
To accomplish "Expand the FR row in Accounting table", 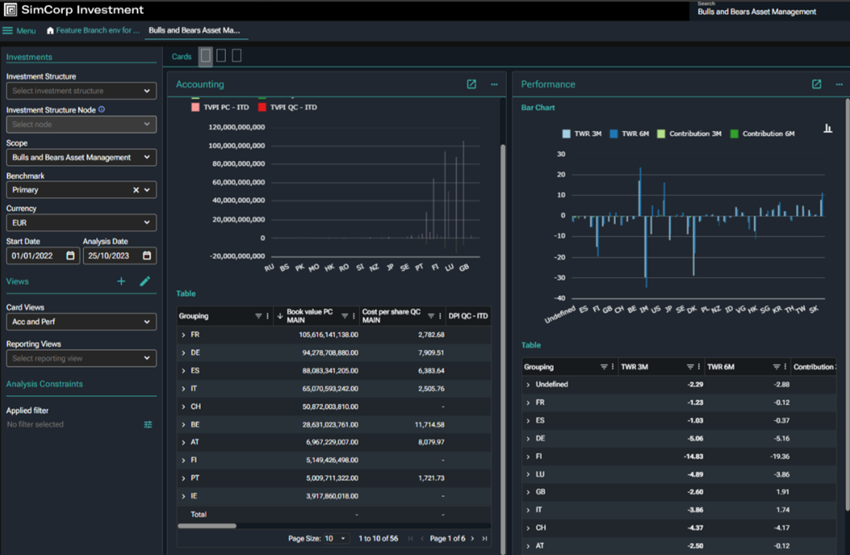I will point(183,335).
